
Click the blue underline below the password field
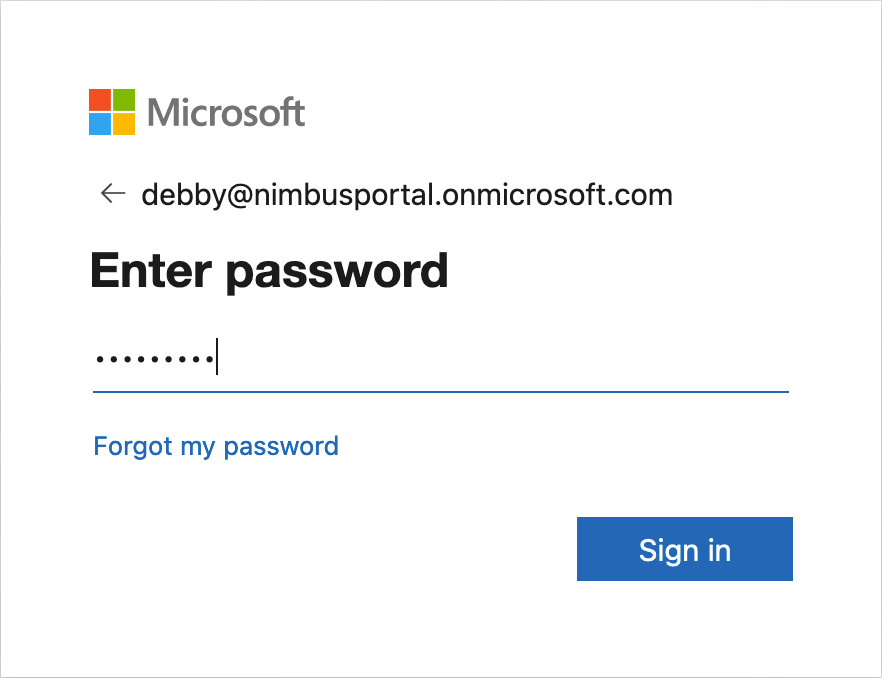click(x=440, y=392)
